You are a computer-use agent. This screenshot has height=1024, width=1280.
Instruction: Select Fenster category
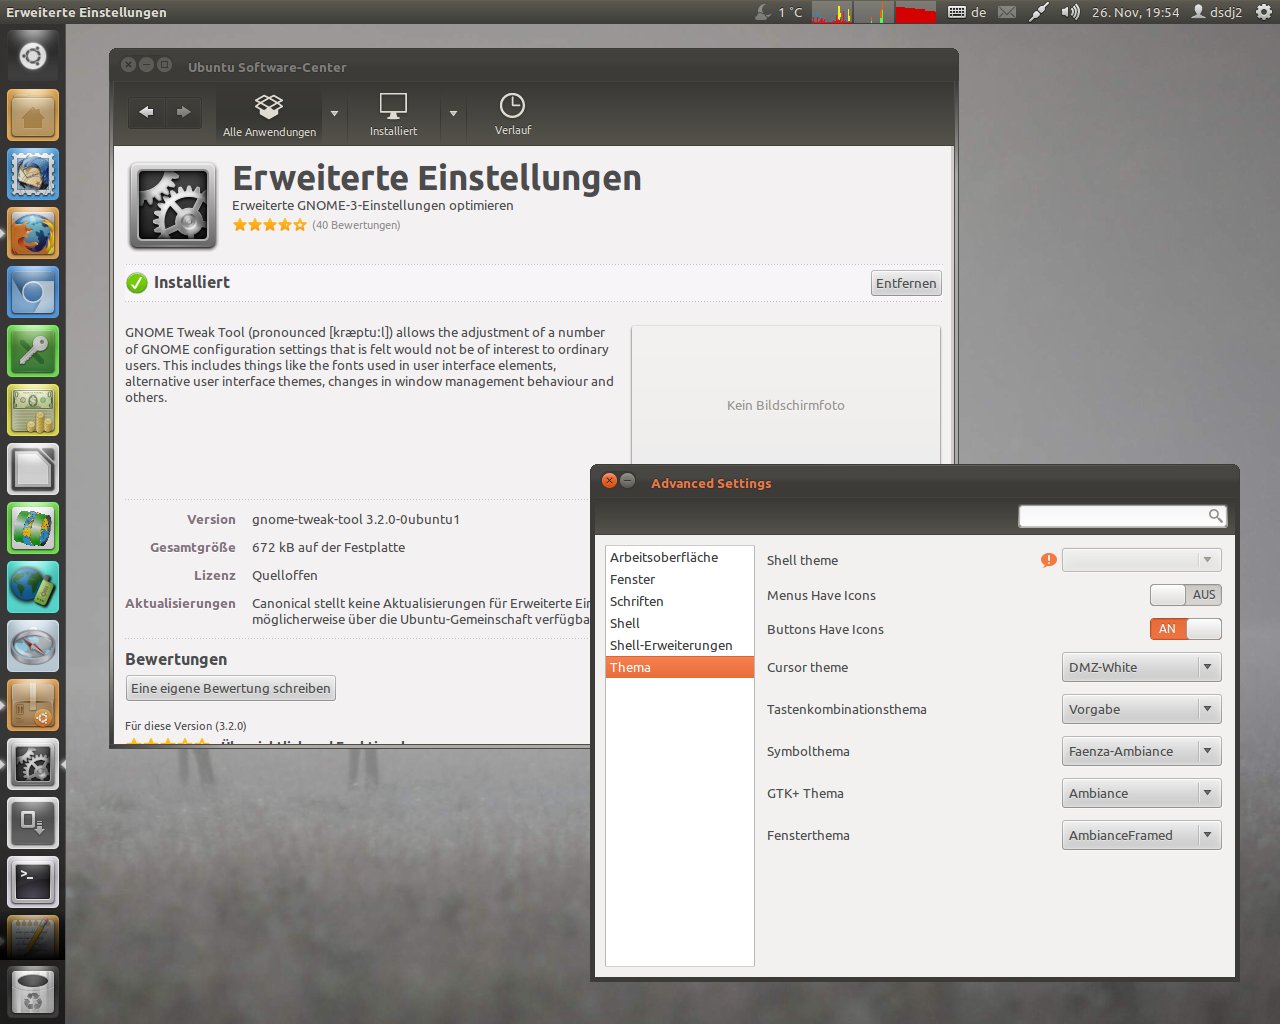pos(680,579)
